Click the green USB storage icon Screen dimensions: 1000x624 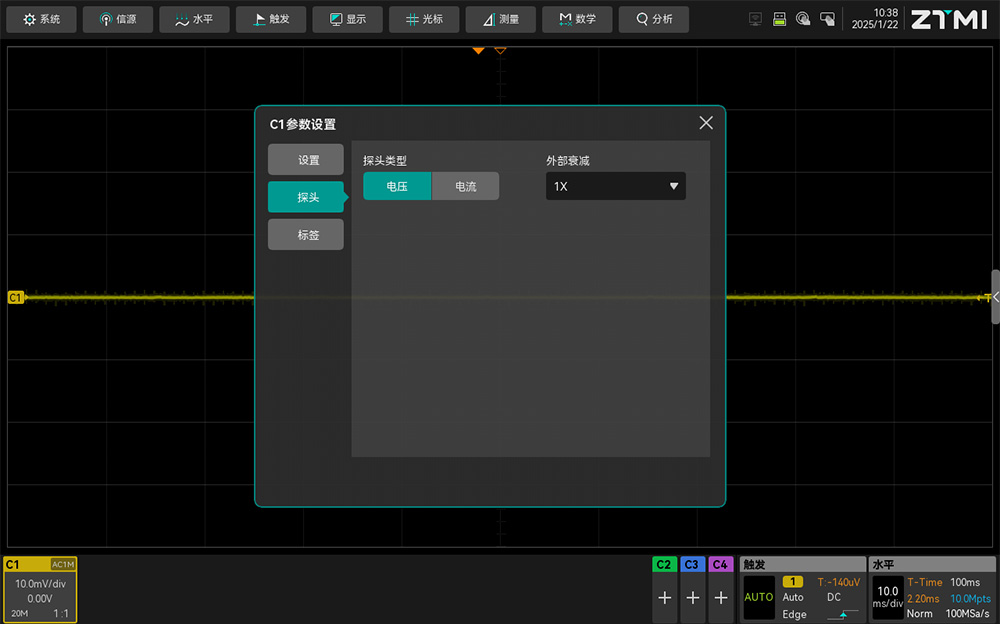tap(779, 19)
